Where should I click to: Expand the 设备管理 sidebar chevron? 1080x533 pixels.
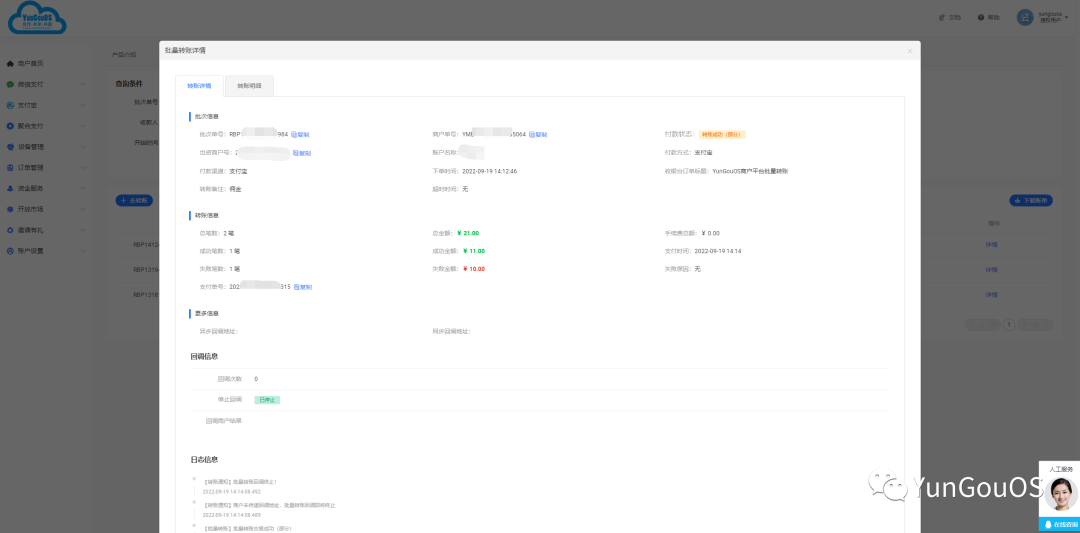83,147
